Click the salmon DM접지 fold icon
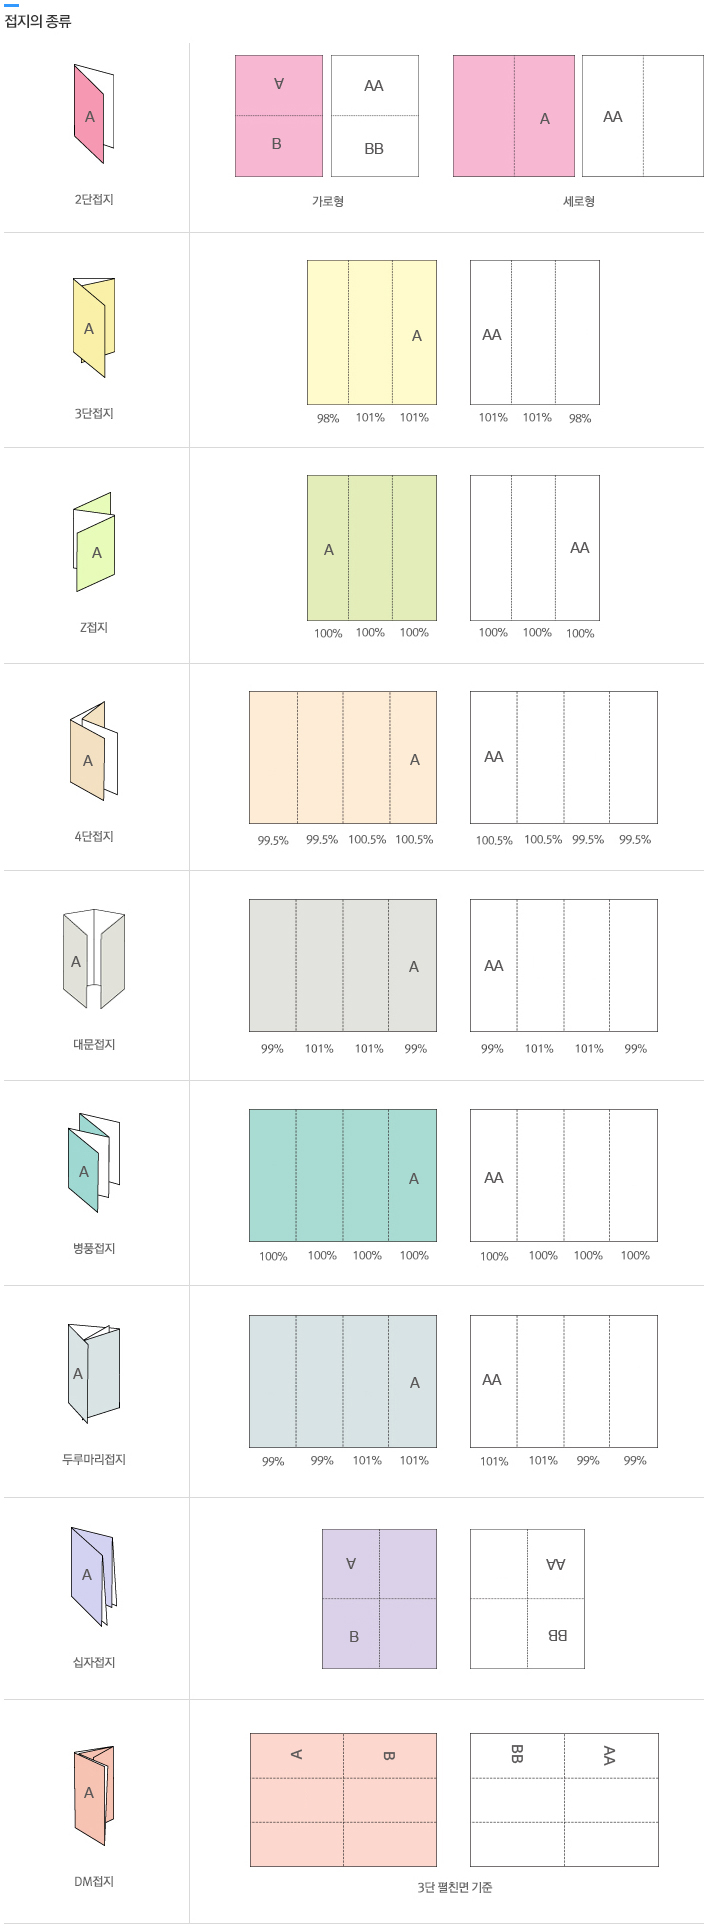Image resolution: width=709 pixels, height=1928 pixels. (x=93, y=1794)
